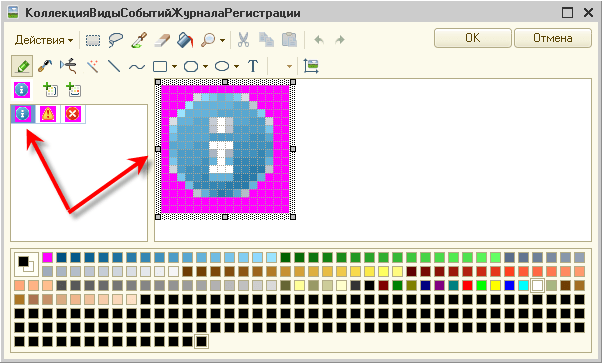This screenshot has width=602, height=363.
Task: Expand the Ellipse tool dropdown arrow
Action: (x=236, y=66)
